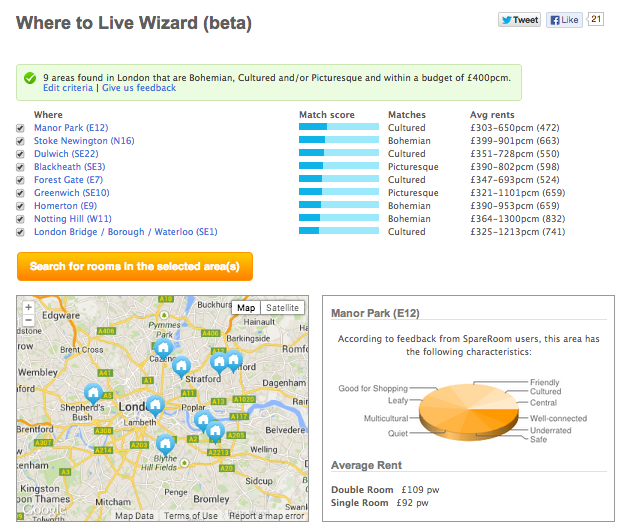This screenshot has height=532, width=631.
Task: Click Terms of Use on the map
Action: (191, 516)
